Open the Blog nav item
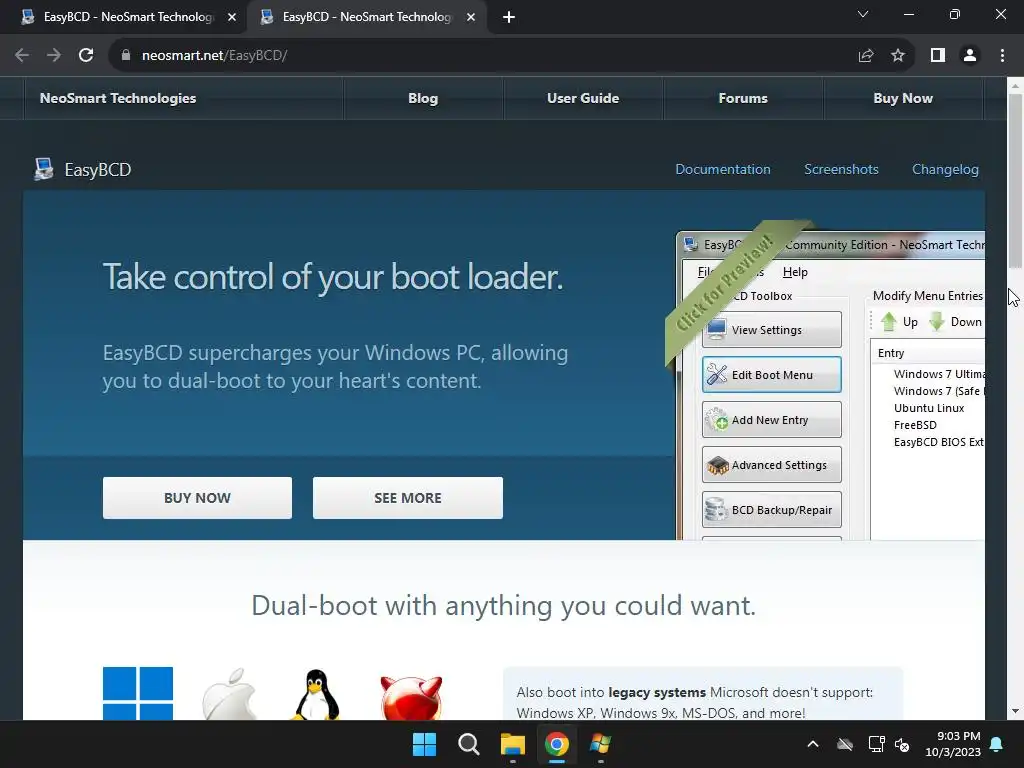Viewport: 1024px width, 768px height. (x=423, y=98)
